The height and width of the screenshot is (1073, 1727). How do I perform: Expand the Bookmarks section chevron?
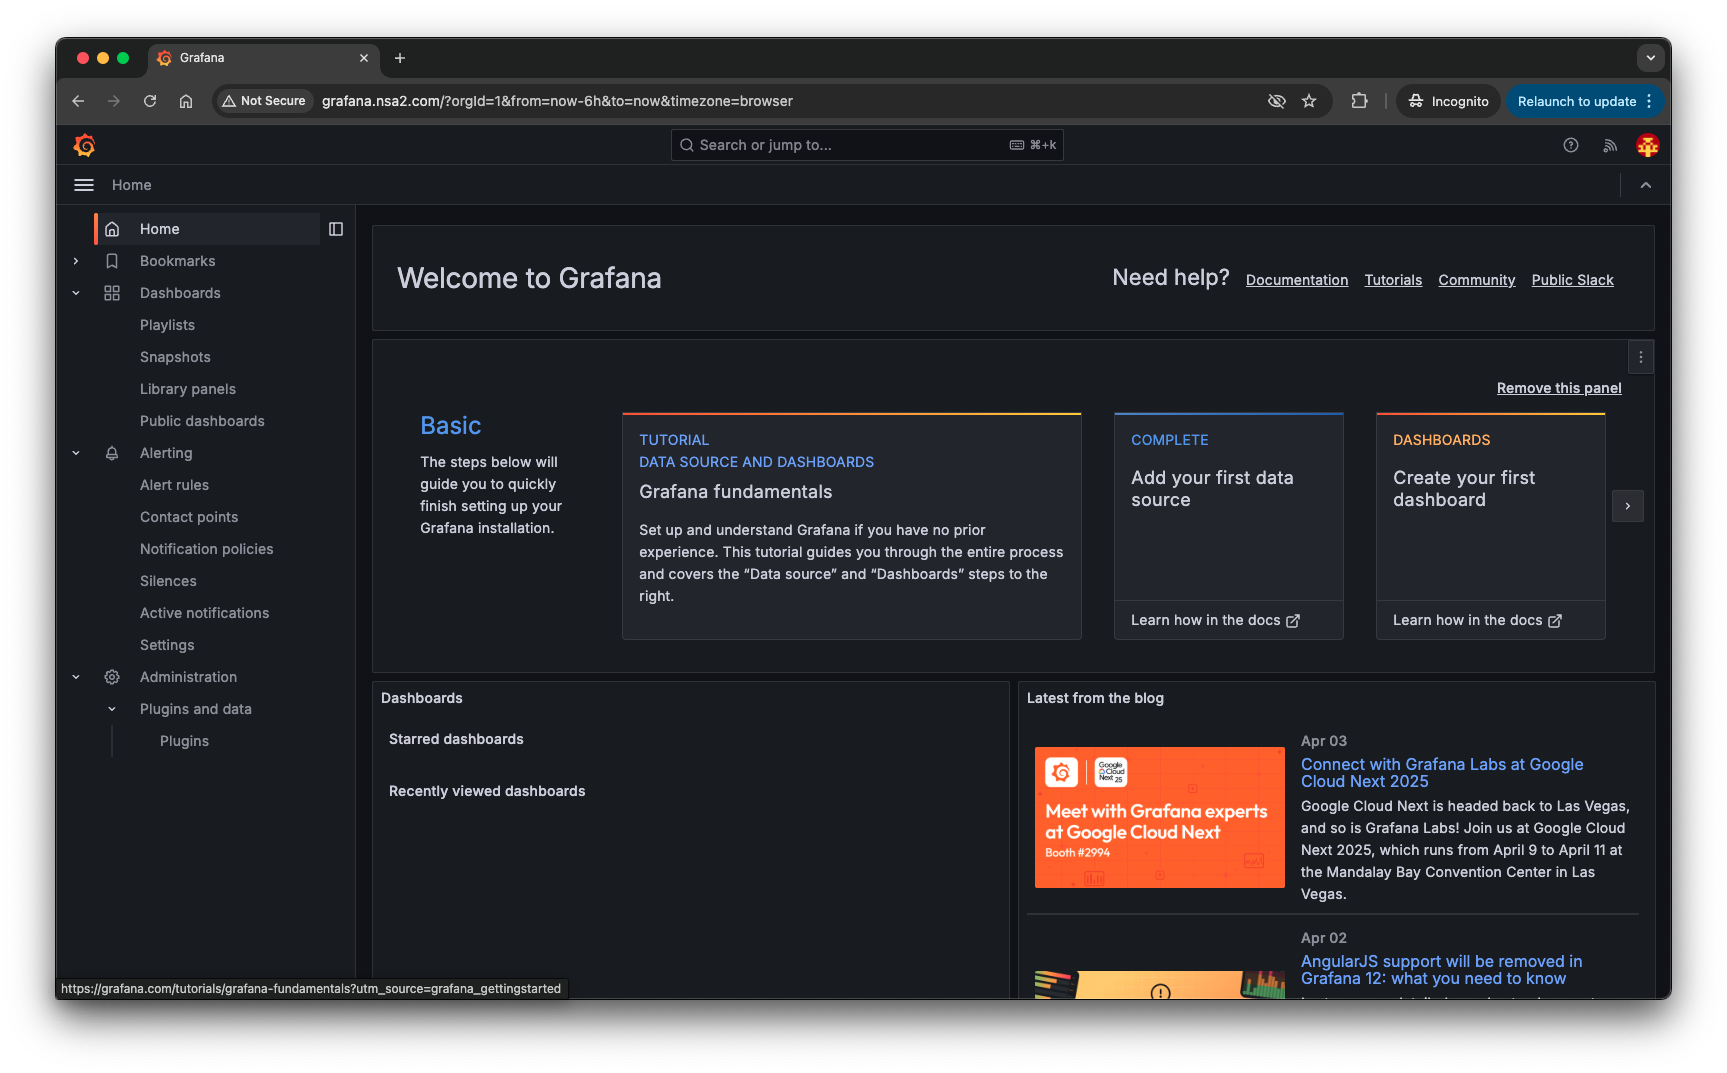coord(76,261)
